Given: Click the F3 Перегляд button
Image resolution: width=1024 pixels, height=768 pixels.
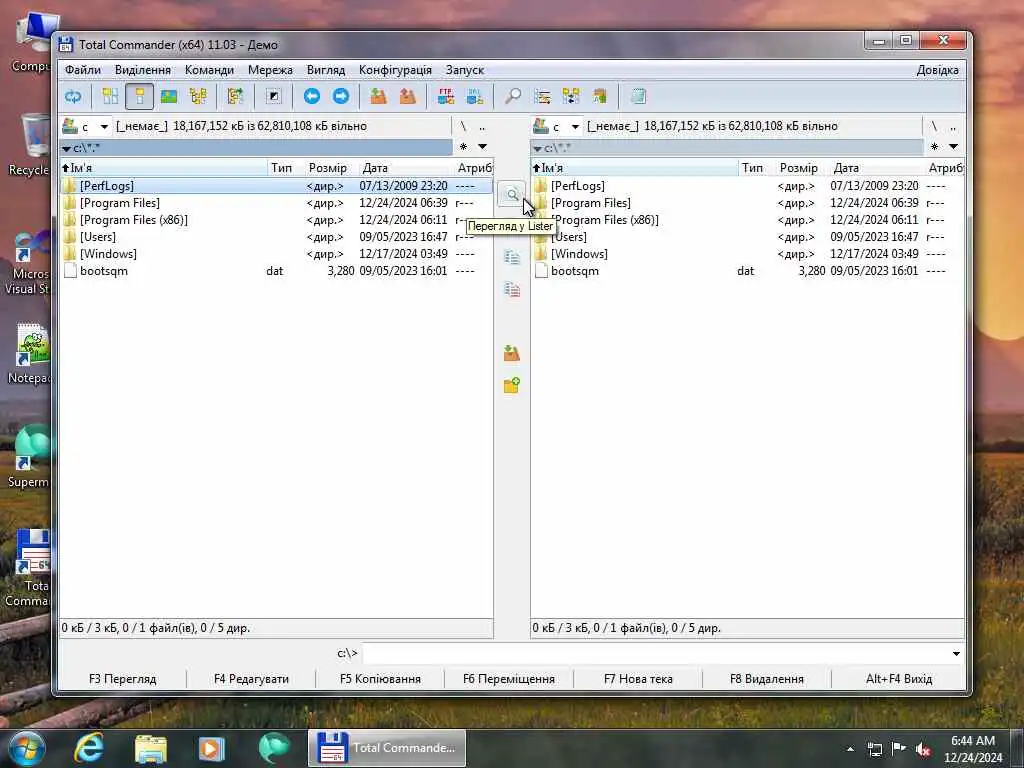Looking at the screenshot, I should coord(123,679).
